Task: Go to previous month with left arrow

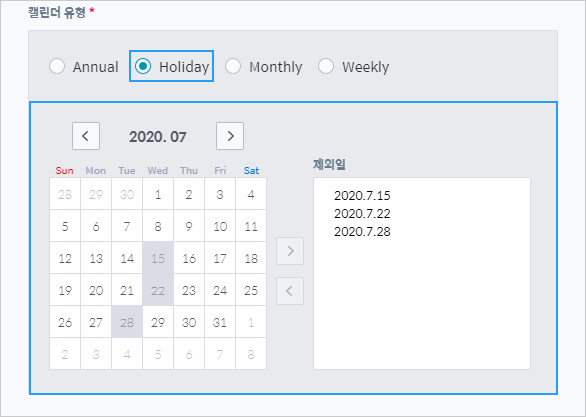Action: (x=86, y=136)
